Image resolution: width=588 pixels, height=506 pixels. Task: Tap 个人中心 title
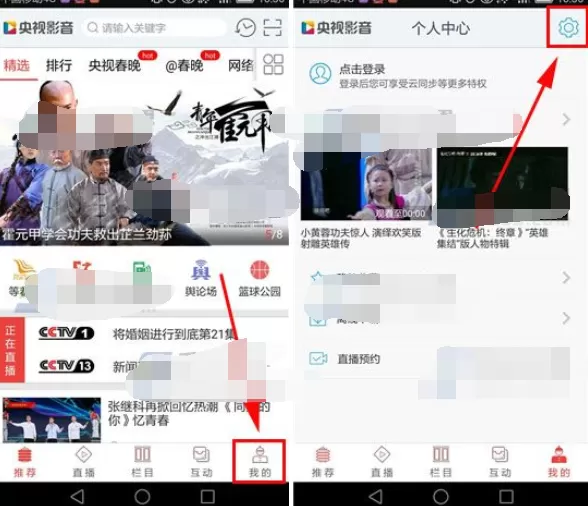point(441,28)
